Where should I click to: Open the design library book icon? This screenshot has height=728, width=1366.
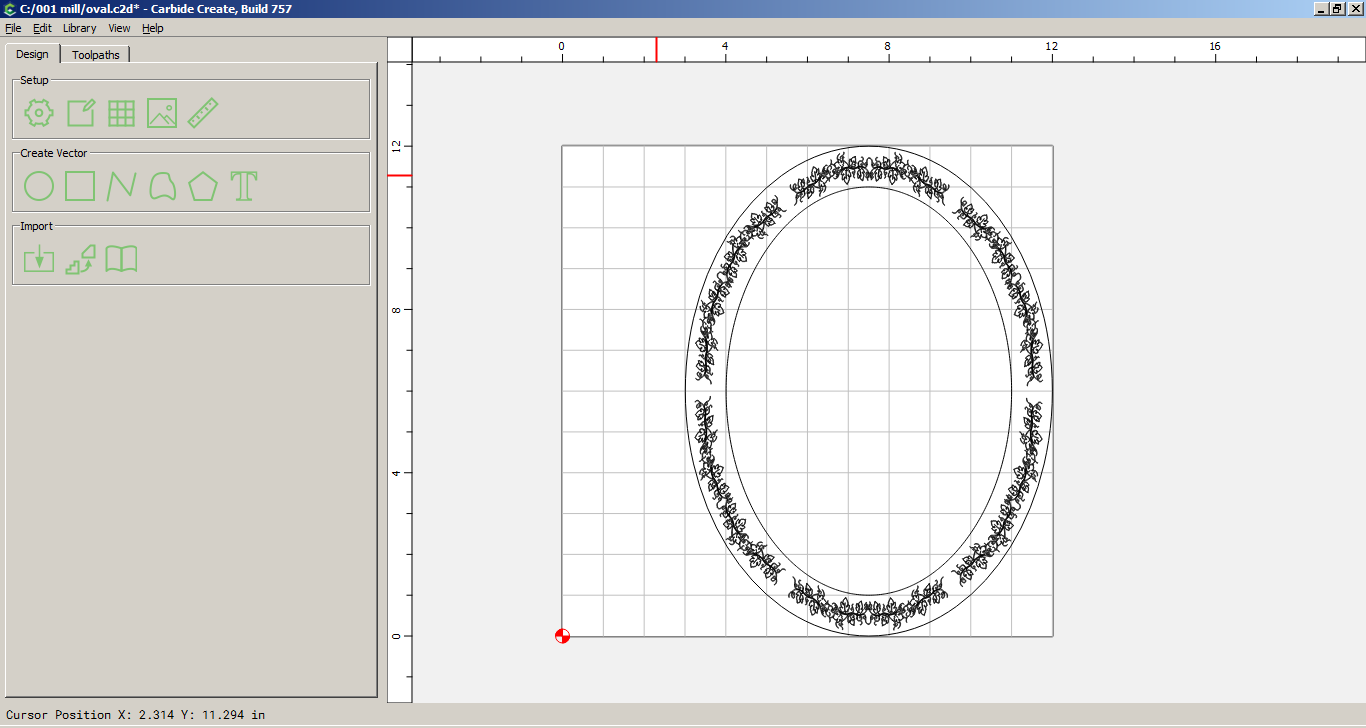click(x=121, y=260)
